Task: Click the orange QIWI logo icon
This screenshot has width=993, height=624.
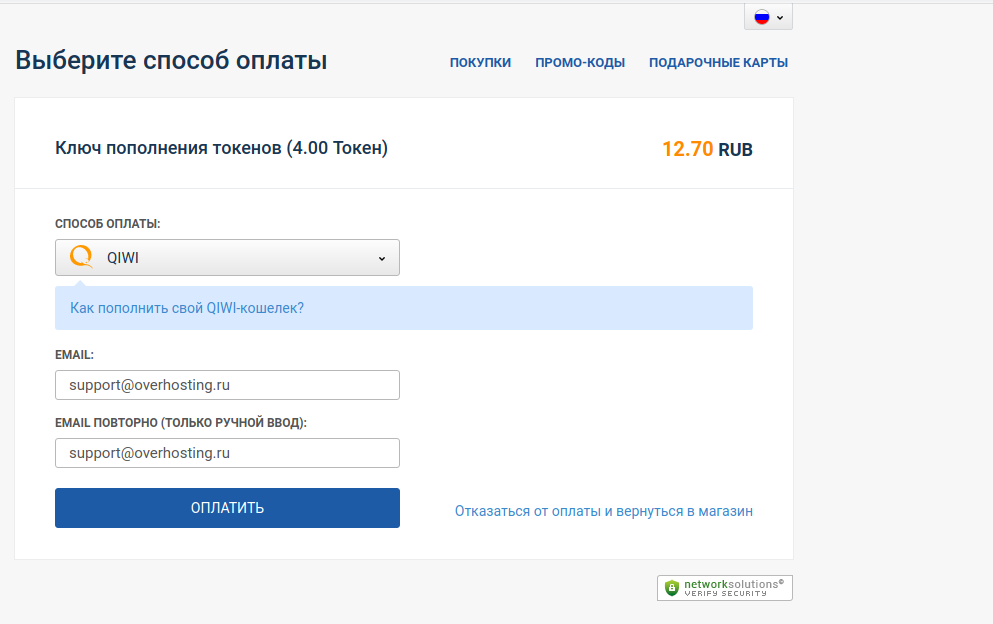Action: click(x=82, y=257)
